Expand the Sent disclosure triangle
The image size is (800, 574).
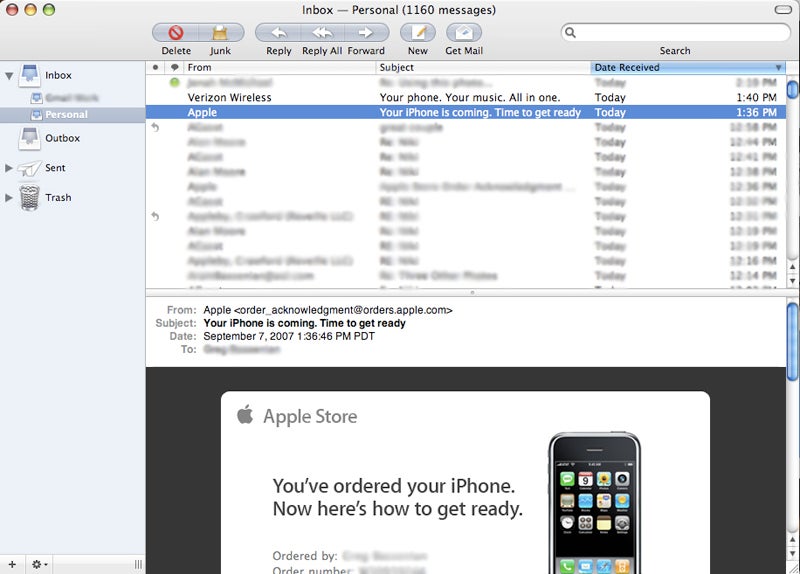[x=9, y=168]
